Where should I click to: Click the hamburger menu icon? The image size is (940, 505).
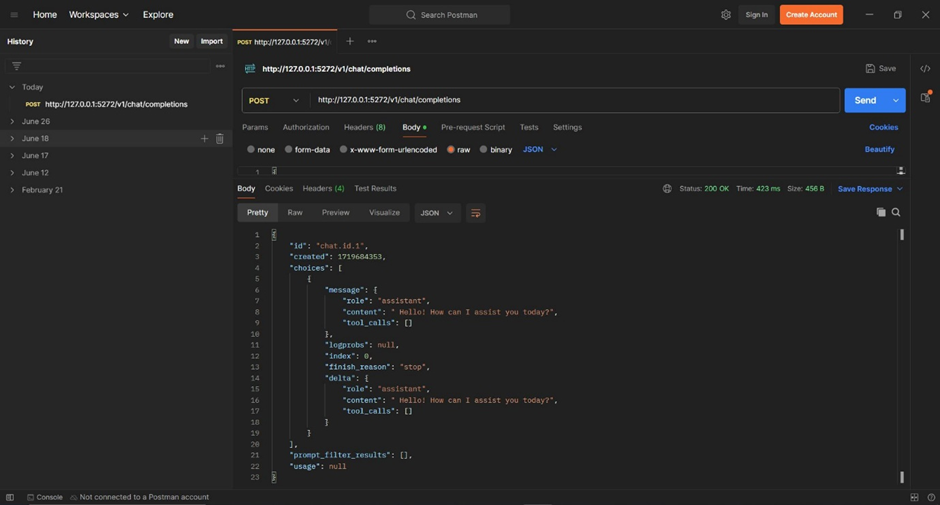[14, 15]
